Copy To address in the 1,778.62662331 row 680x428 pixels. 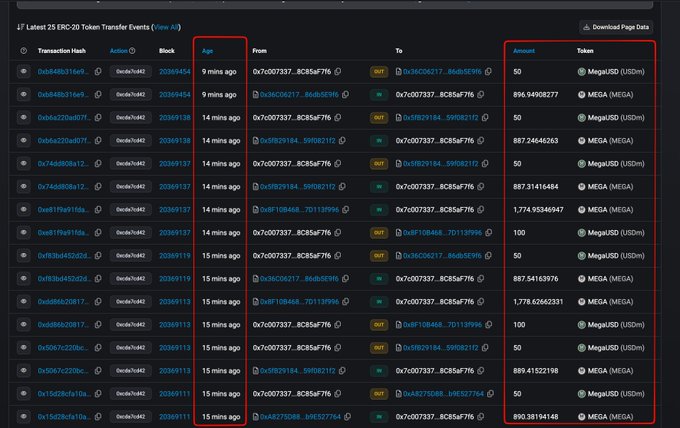click(x=481, y=301)
